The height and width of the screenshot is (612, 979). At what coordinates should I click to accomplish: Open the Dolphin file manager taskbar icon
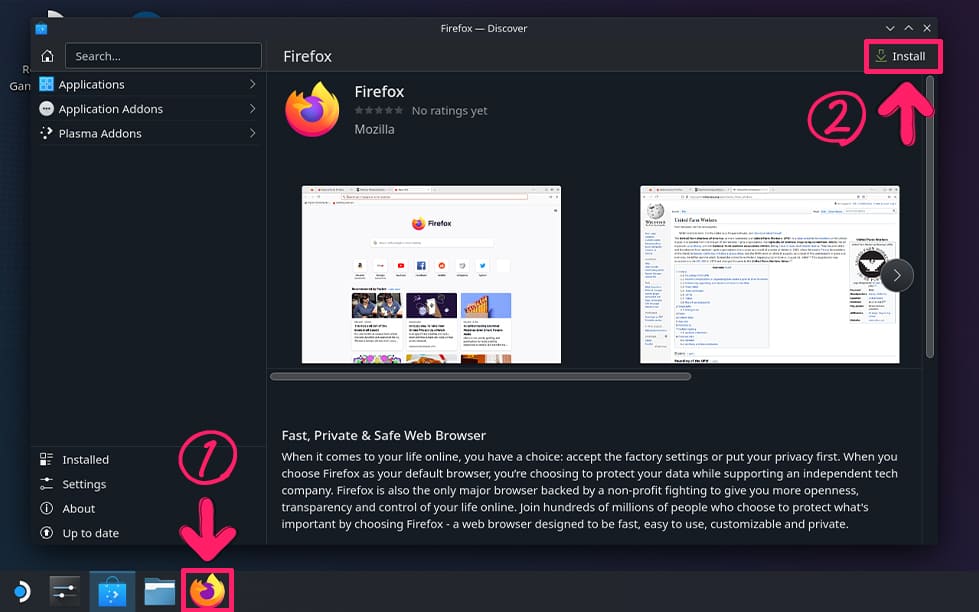pyautogui.click(x=160, y=591)
